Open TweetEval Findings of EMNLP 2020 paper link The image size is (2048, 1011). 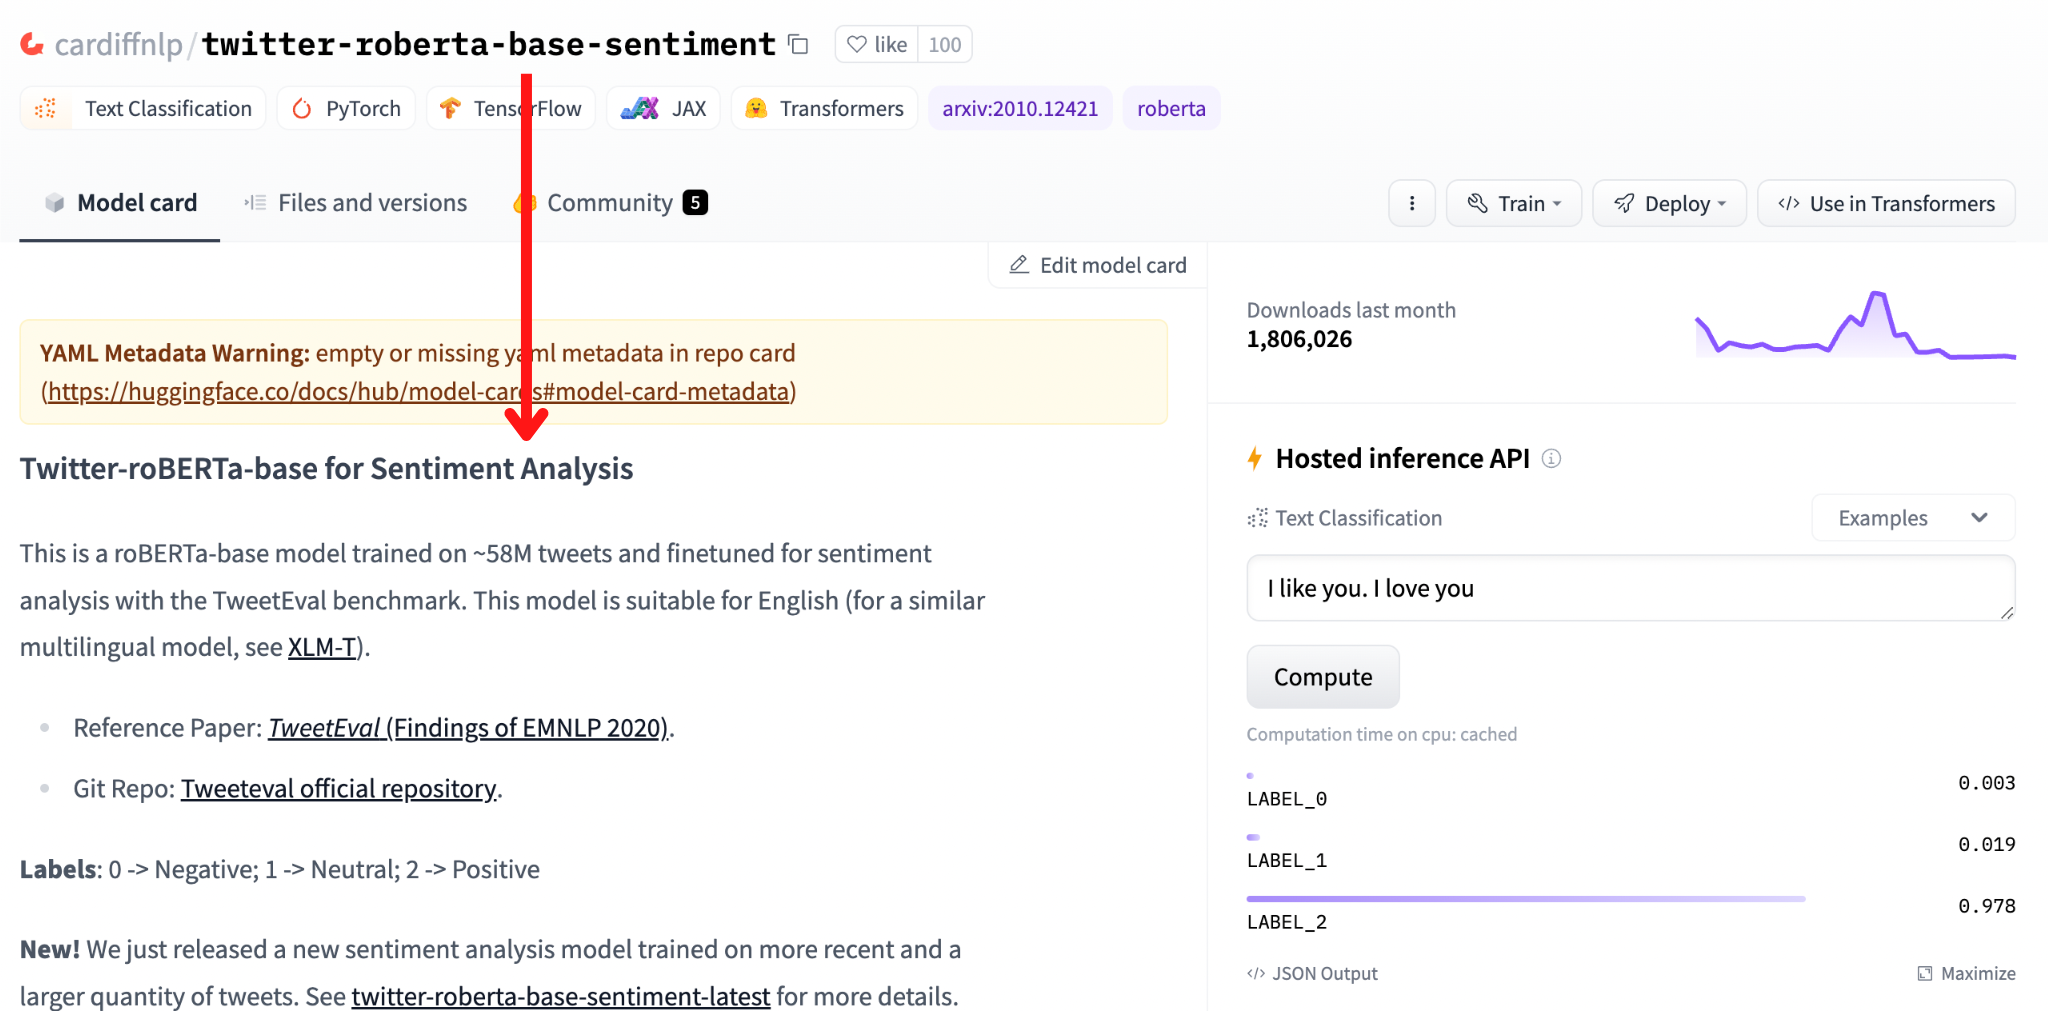point(468,728)
